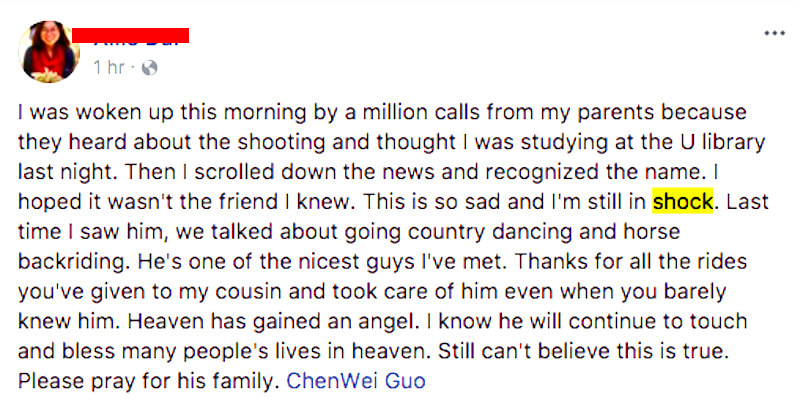This screenshot has width=800, height=409.
Task: Click the word "backriding" in the post
Action: click(x=64, y=261)
